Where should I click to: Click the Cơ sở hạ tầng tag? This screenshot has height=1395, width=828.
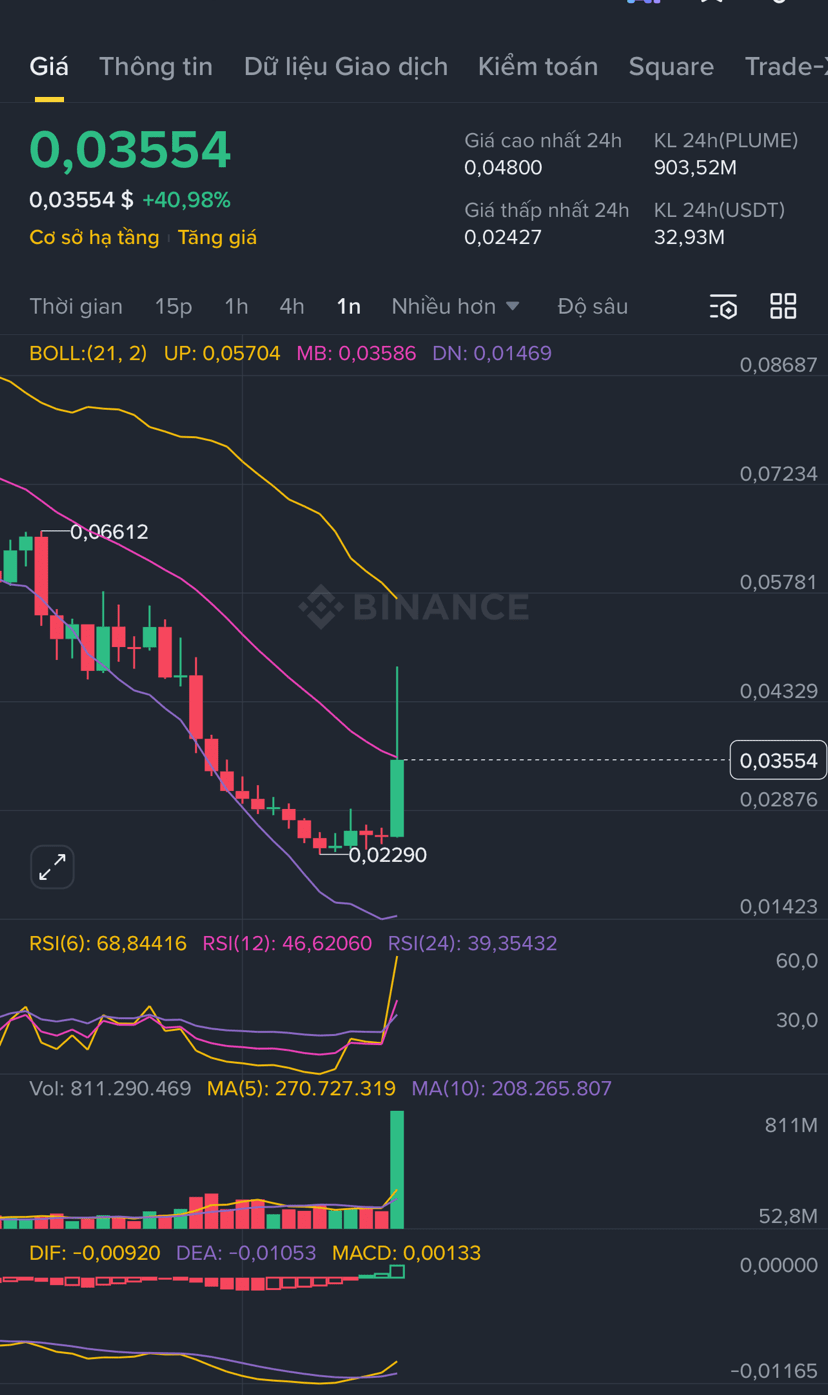(94, 237)
